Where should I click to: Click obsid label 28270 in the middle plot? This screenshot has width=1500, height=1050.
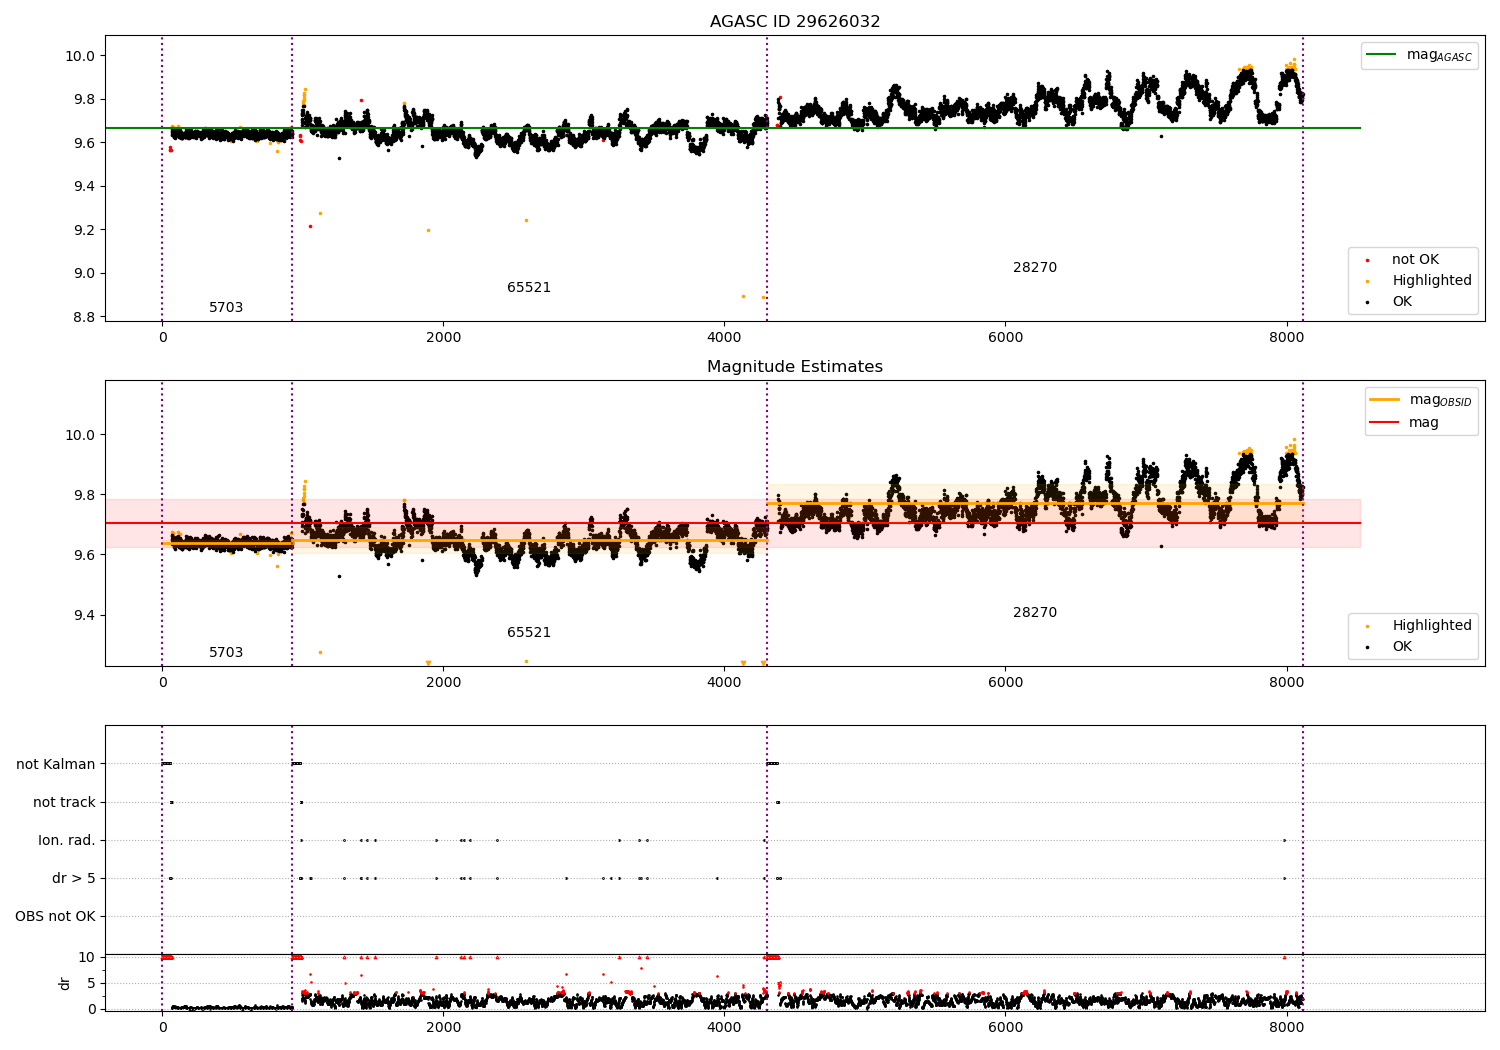tap(1035, 613)
